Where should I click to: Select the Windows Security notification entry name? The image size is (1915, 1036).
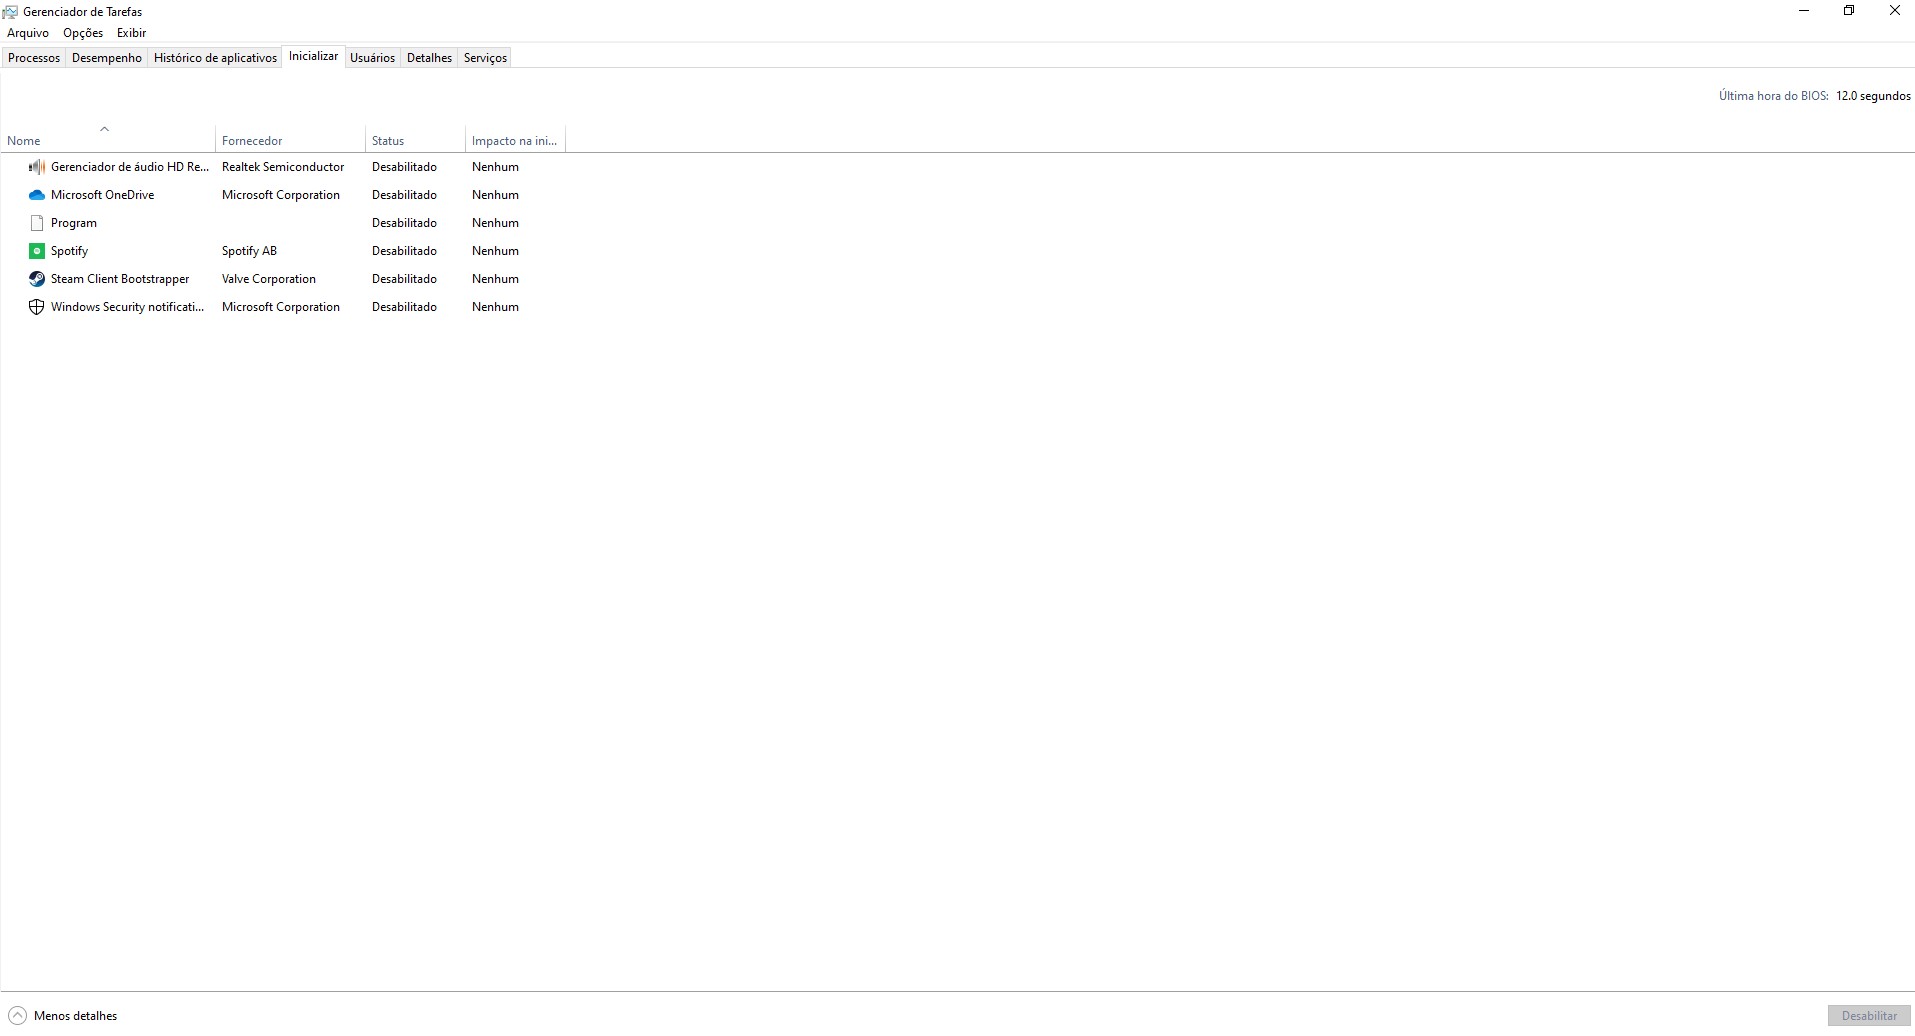pos(128,307)
